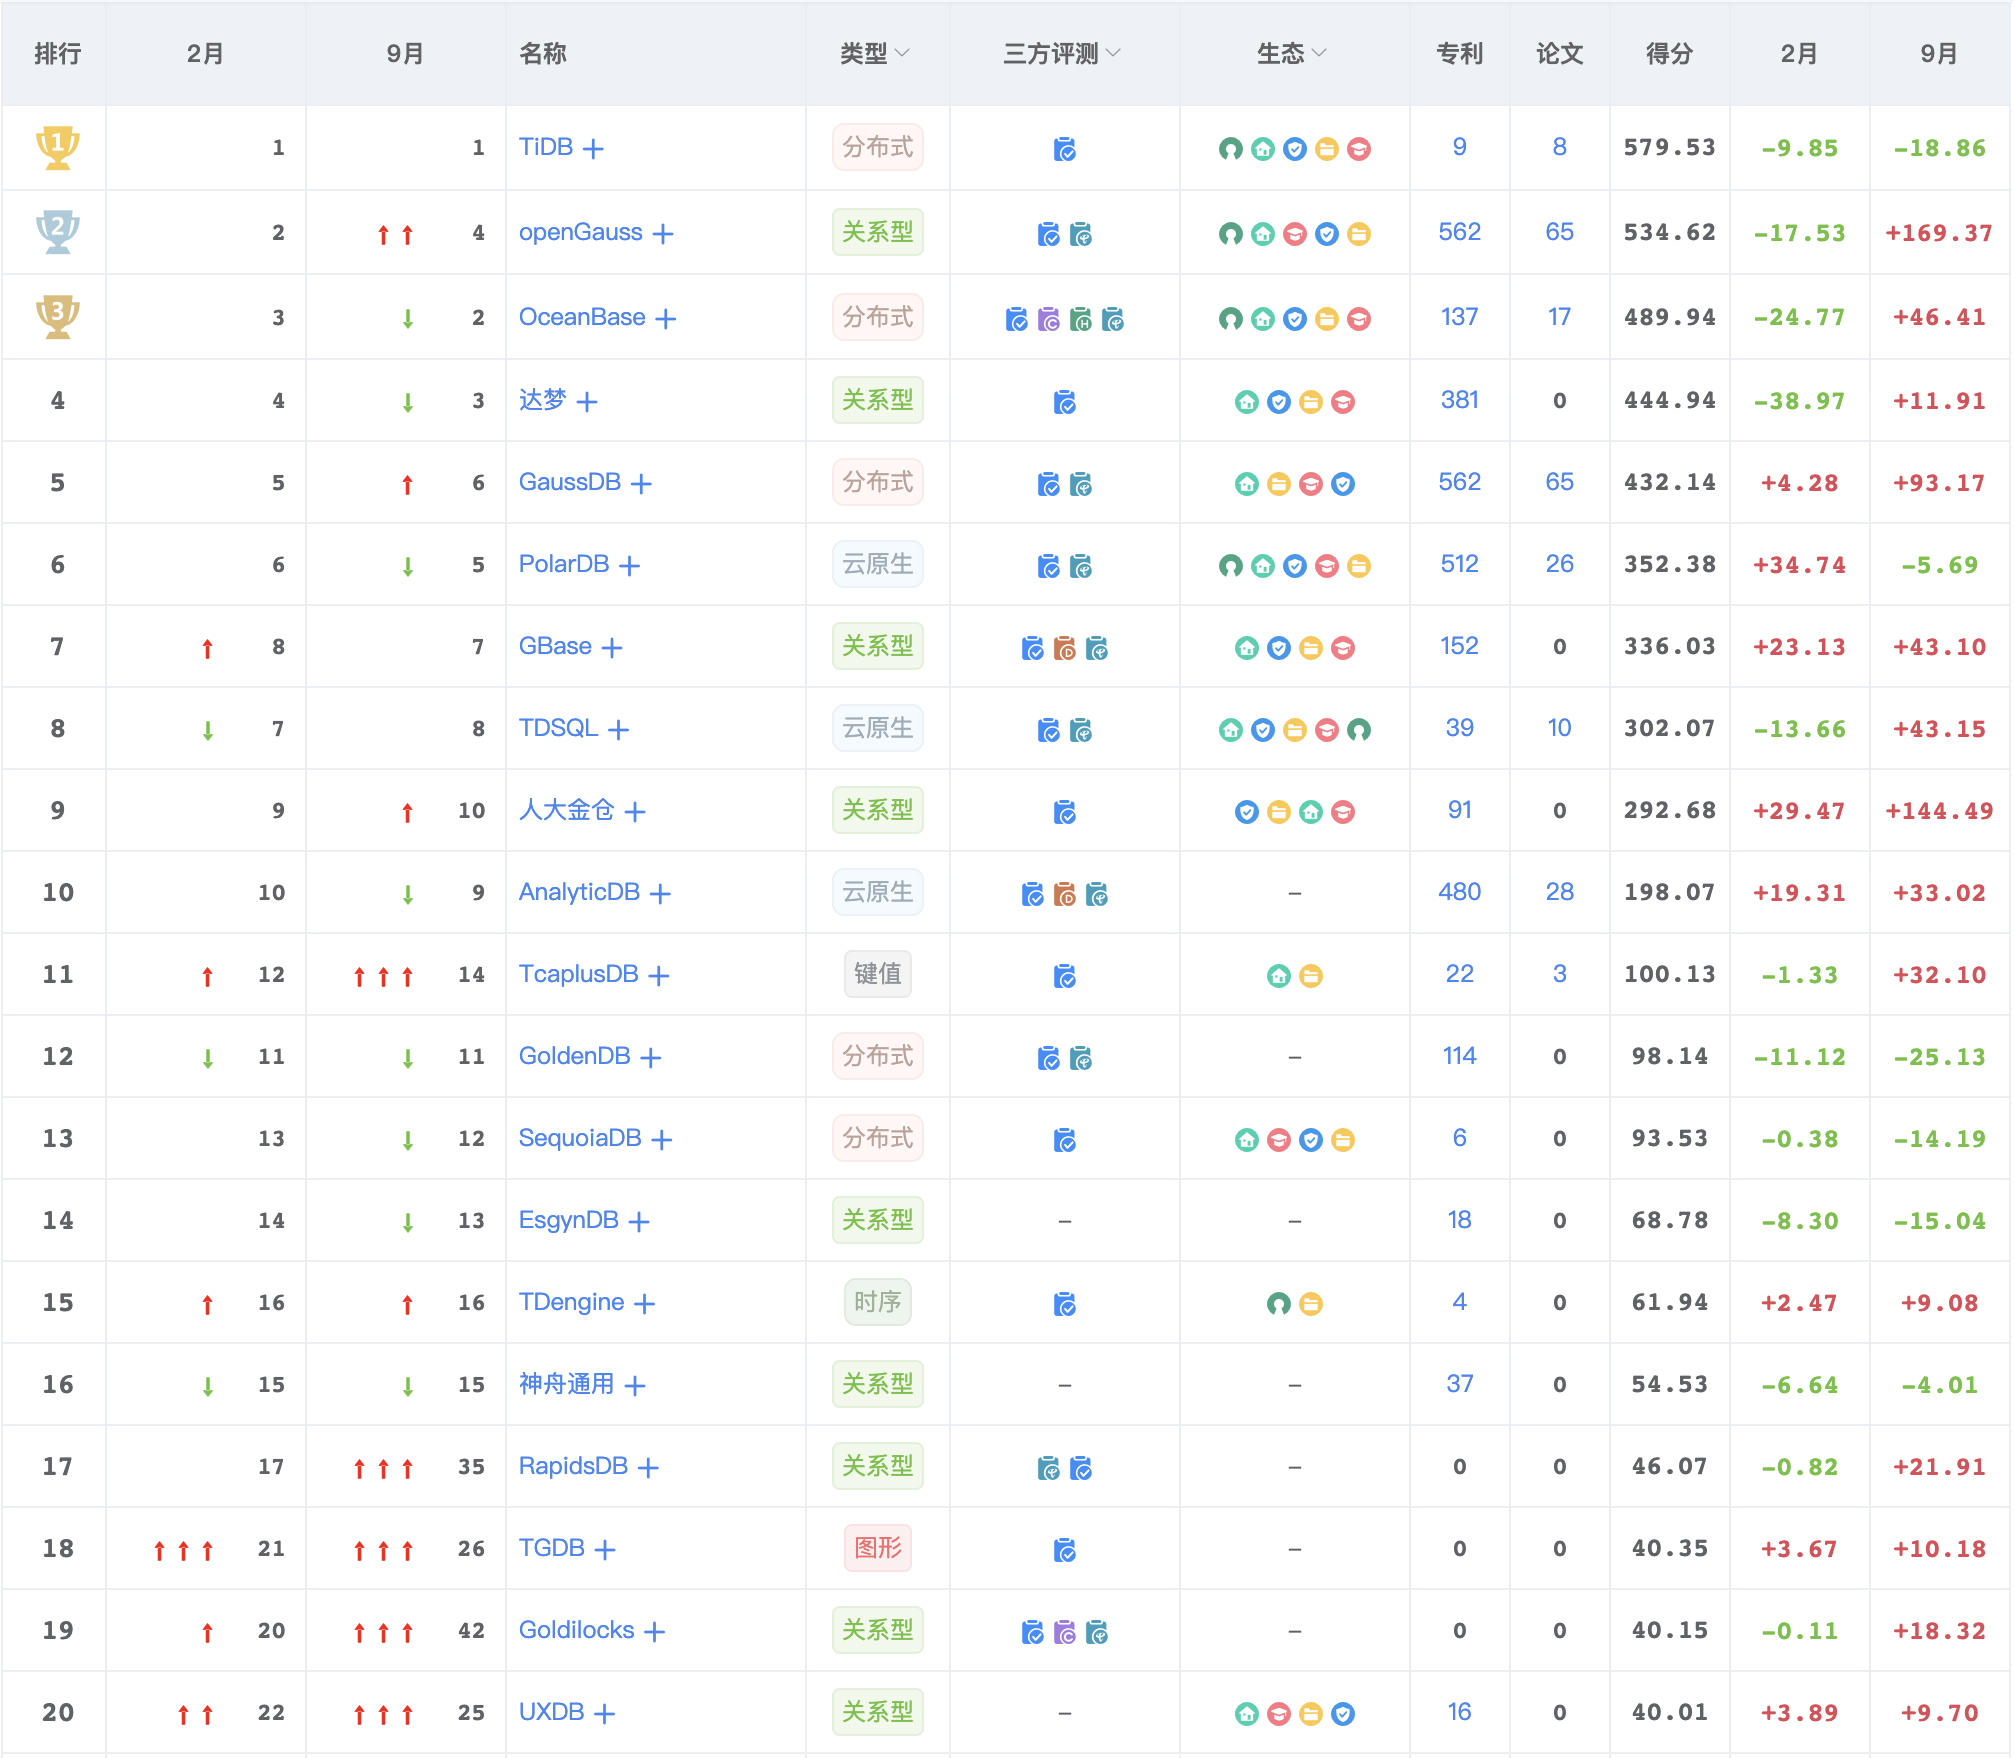Open the SequoiaDB database link

pyautogui.click(x=580, y=1138)
